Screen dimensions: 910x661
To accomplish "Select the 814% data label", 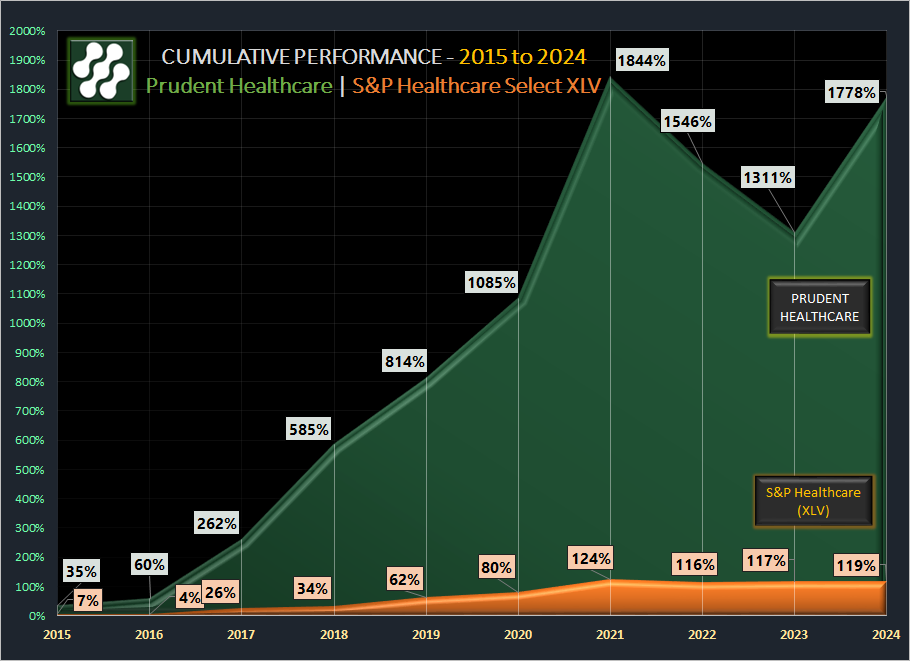I will tap(405, 362).
